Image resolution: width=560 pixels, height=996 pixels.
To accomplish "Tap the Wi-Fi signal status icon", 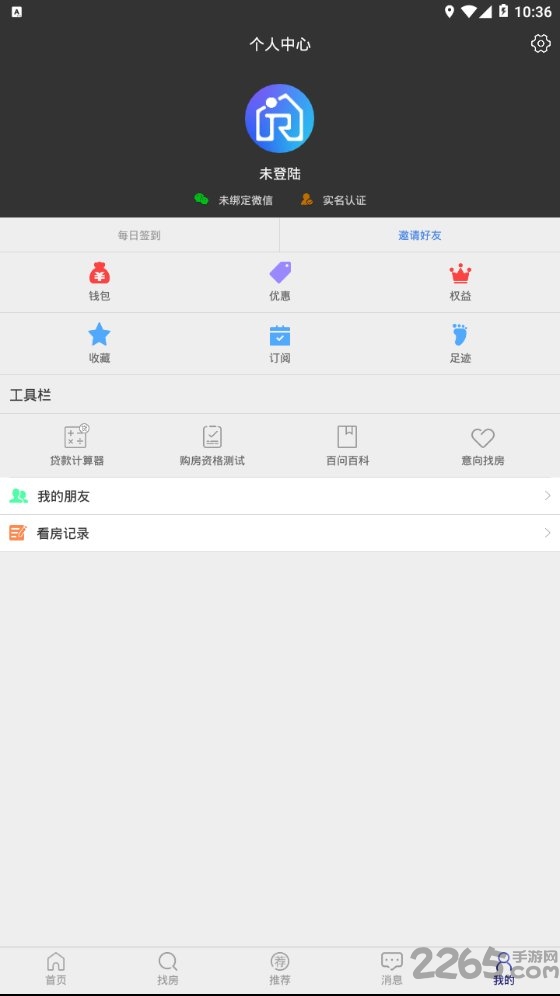I will click(x=469, y=11).
